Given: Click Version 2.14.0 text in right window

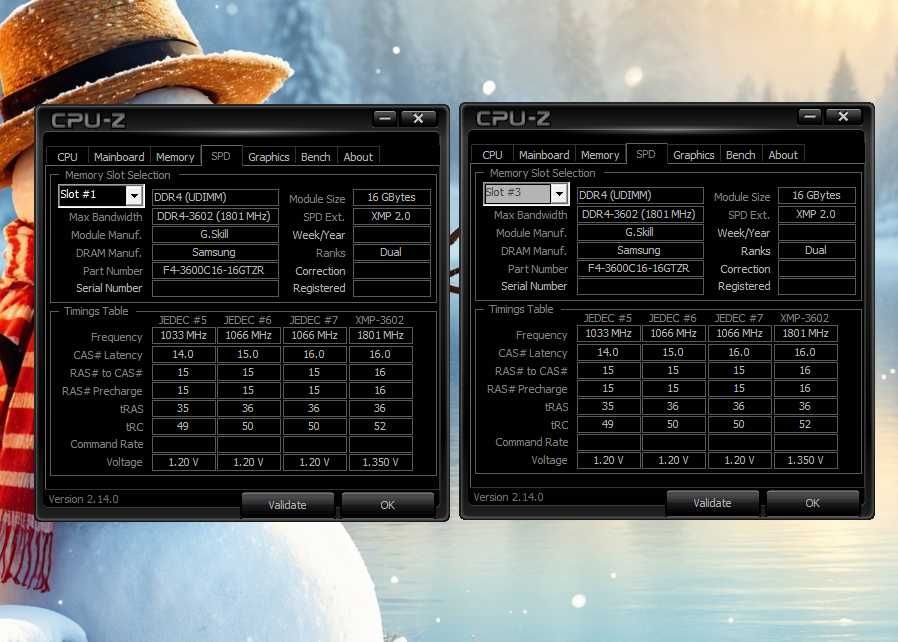Looking at the screenshot, I should [x=508, y=497].
